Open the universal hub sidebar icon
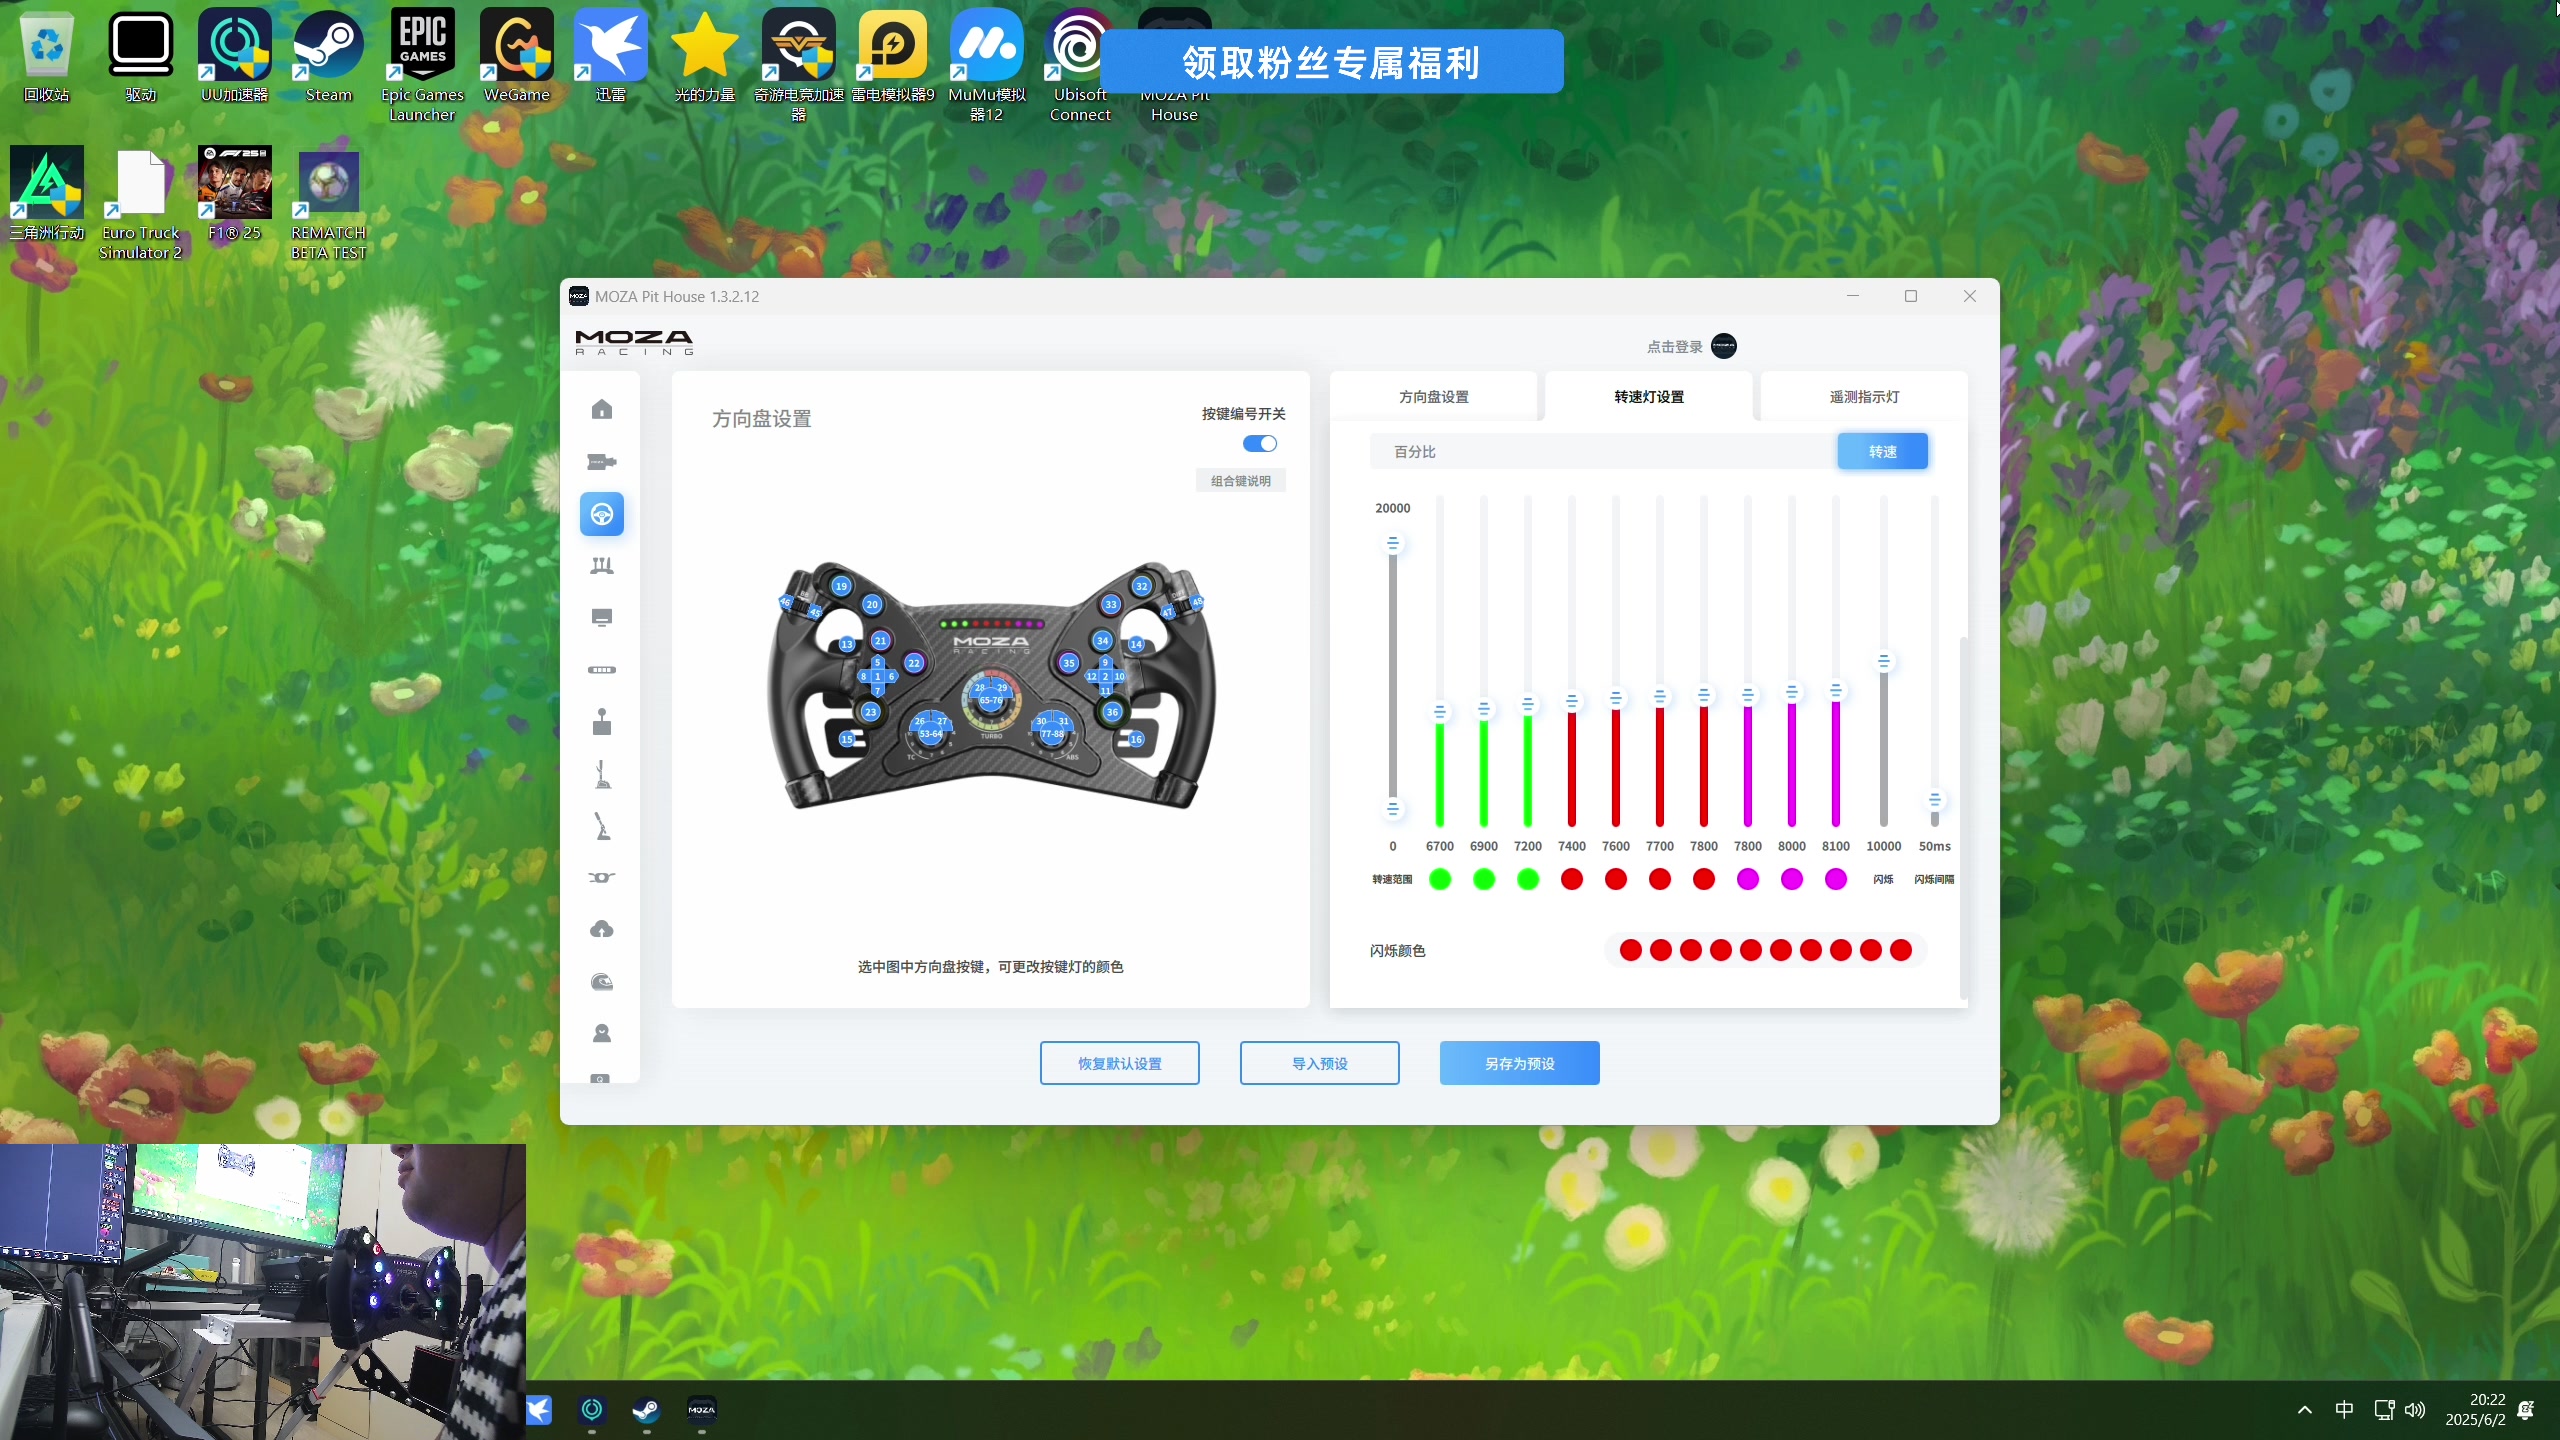Viewport: 2560px width, 1440px height. coord(601,878)
